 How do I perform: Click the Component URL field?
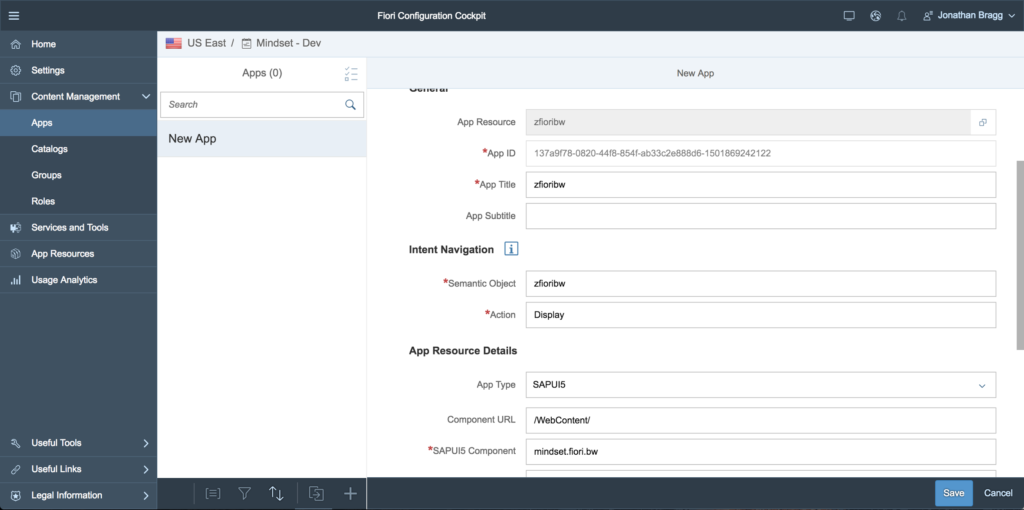click(761, 421)
